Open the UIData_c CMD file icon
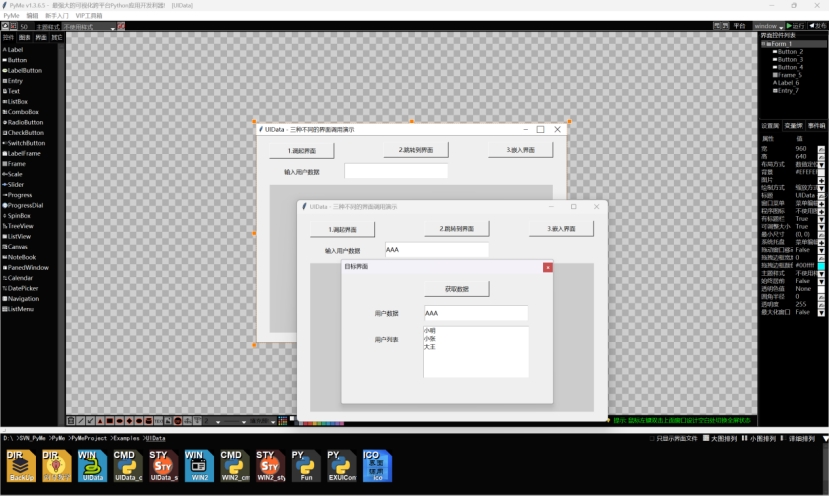 pos(128,466)
